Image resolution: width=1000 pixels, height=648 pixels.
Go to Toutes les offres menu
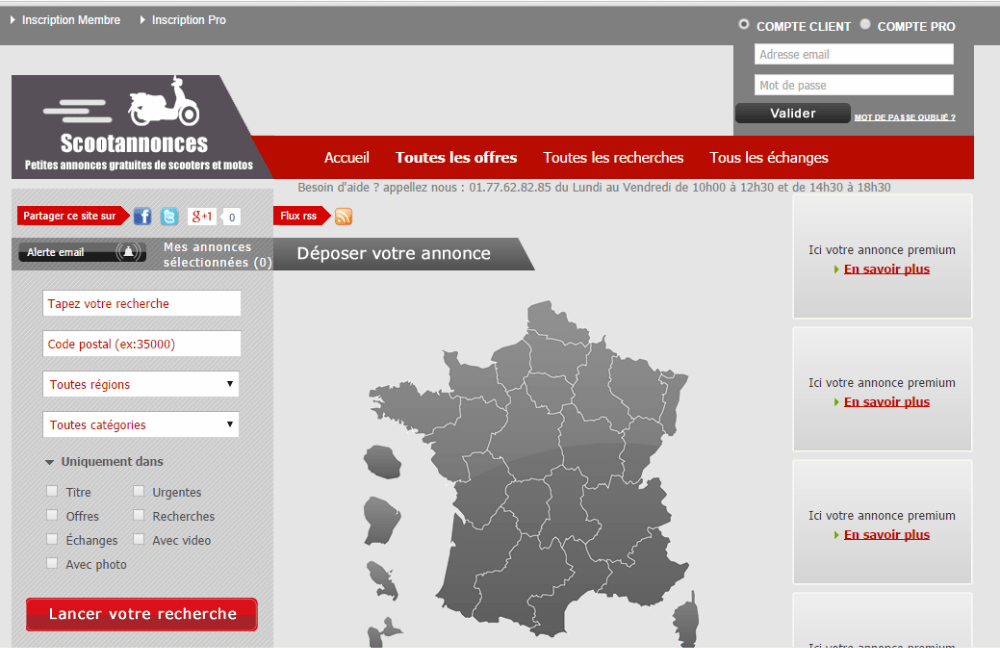[x=456, y=157]
